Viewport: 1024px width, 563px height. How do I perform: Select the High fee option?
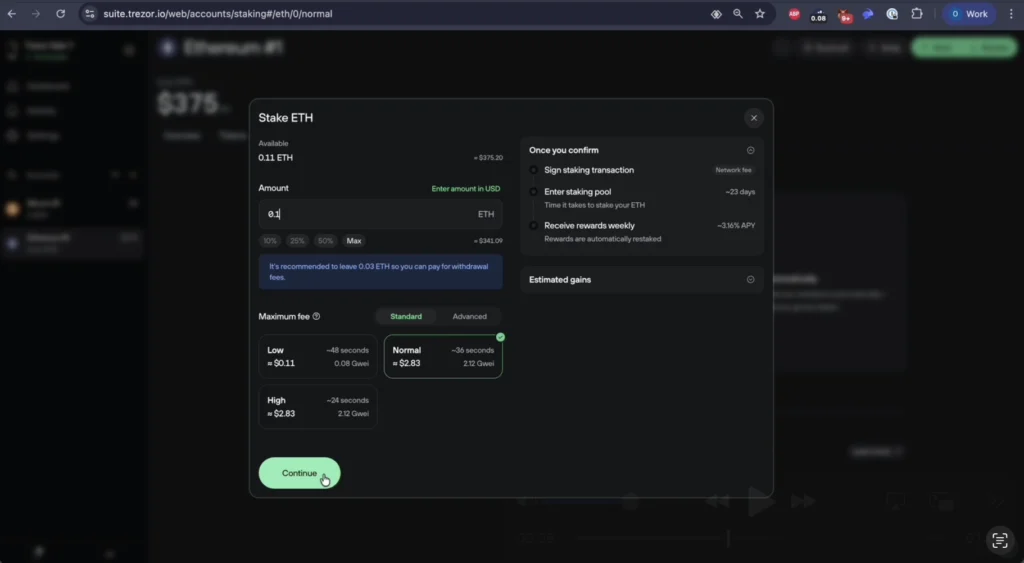tap(317, 407)
